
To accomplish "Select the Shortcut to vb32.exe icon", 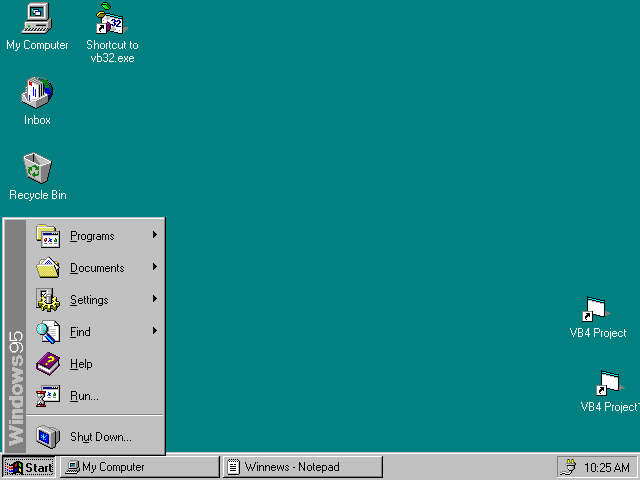I will [111, 18].
